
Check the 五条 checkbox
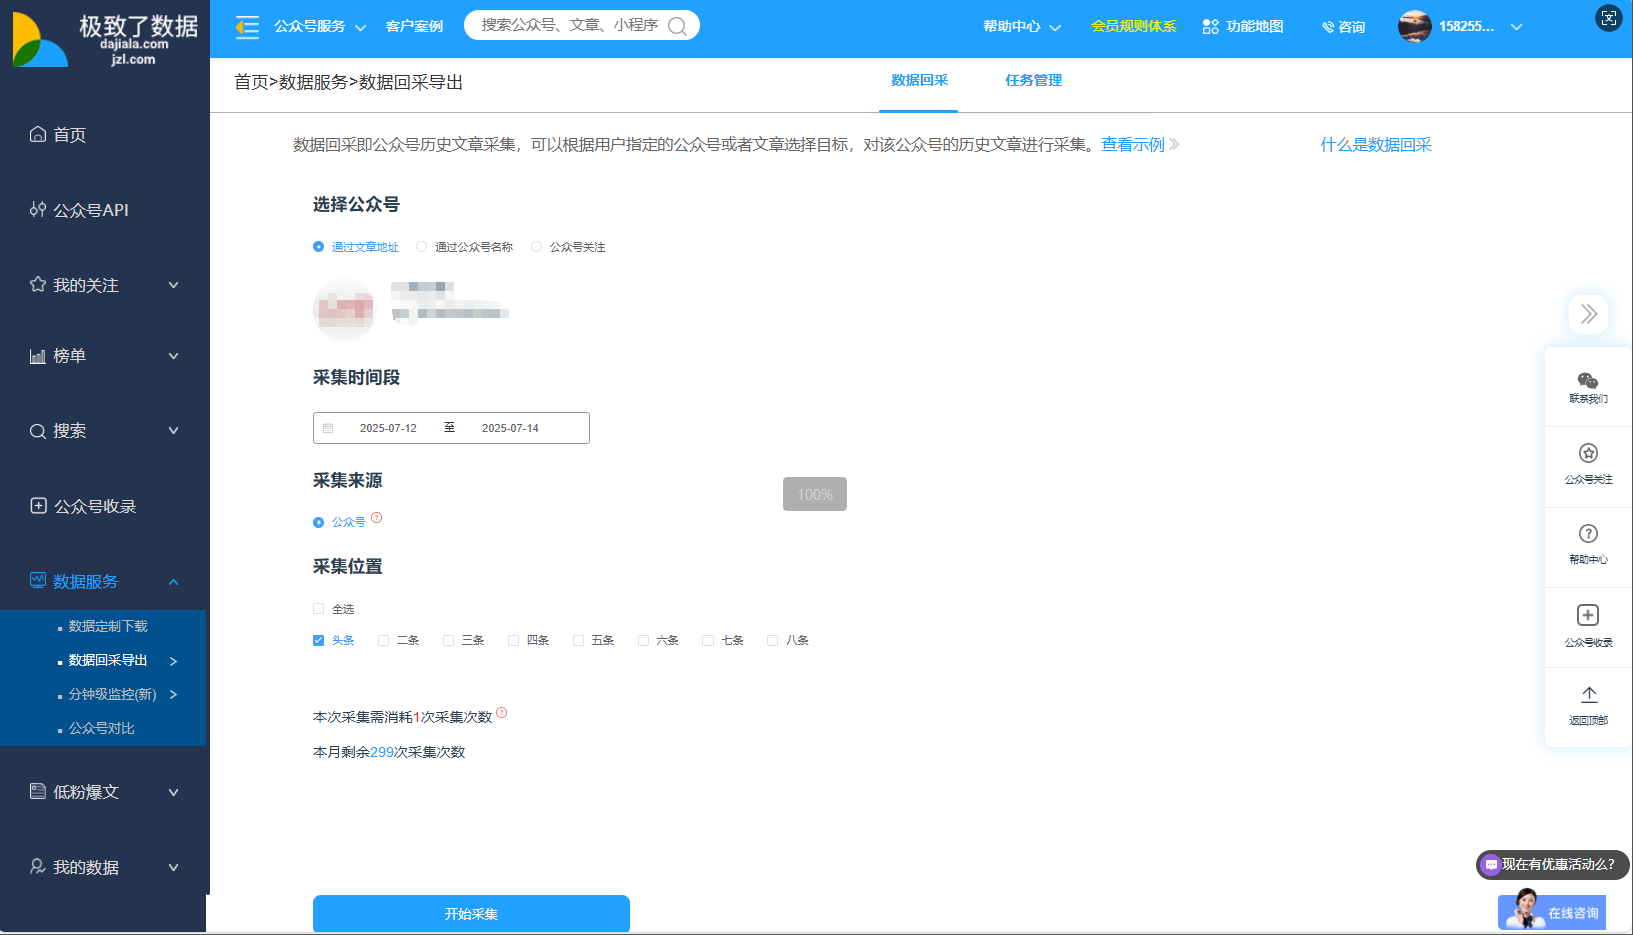pyautogui.click(x=578, y=640)
